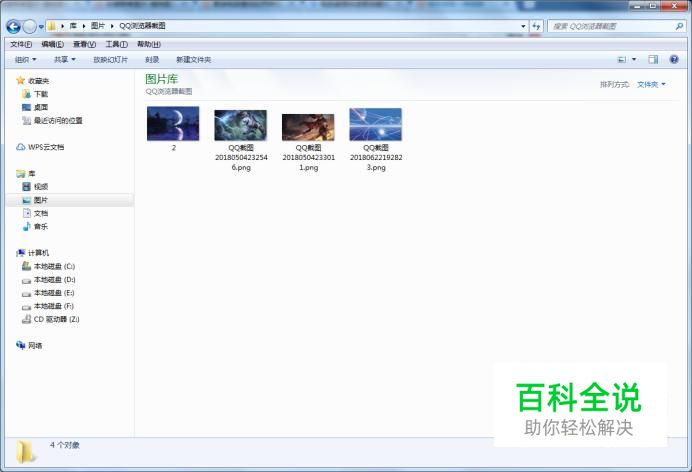
Task: Open the 查看(V) menu
Action: (x=84, y=44)
